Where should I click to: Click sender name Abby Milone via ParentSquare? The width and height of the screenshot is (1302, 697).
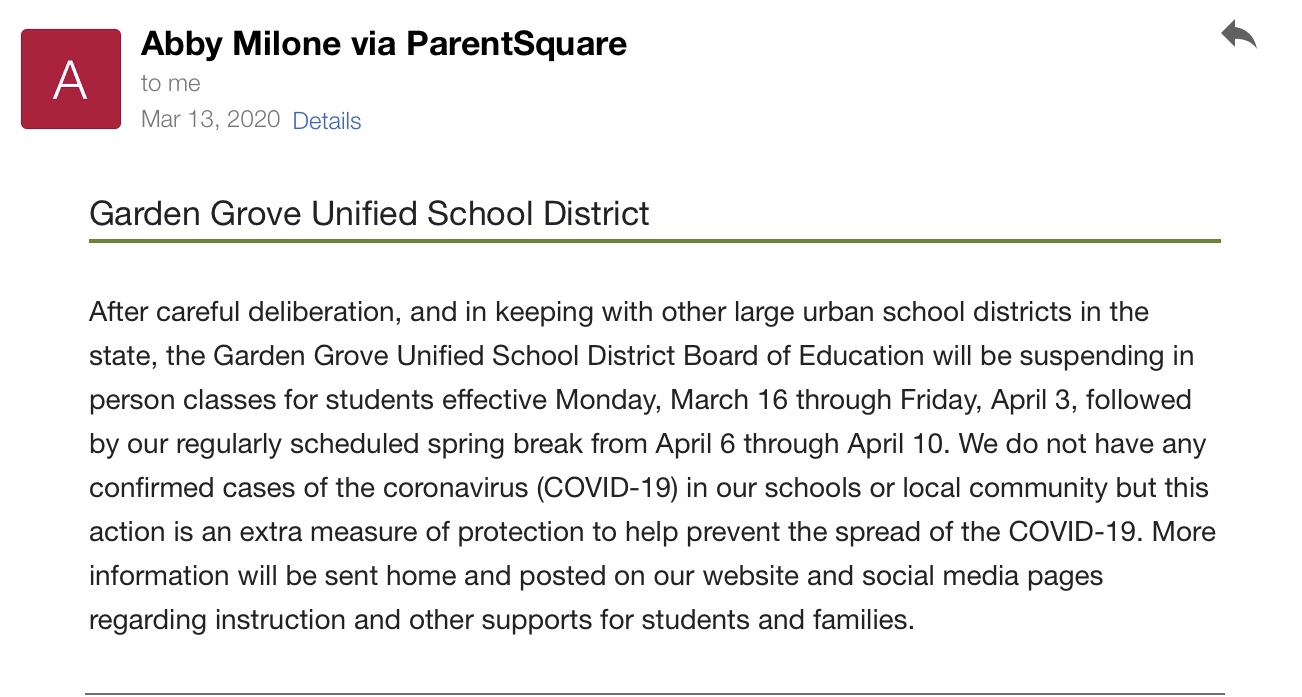pos(384,43)
